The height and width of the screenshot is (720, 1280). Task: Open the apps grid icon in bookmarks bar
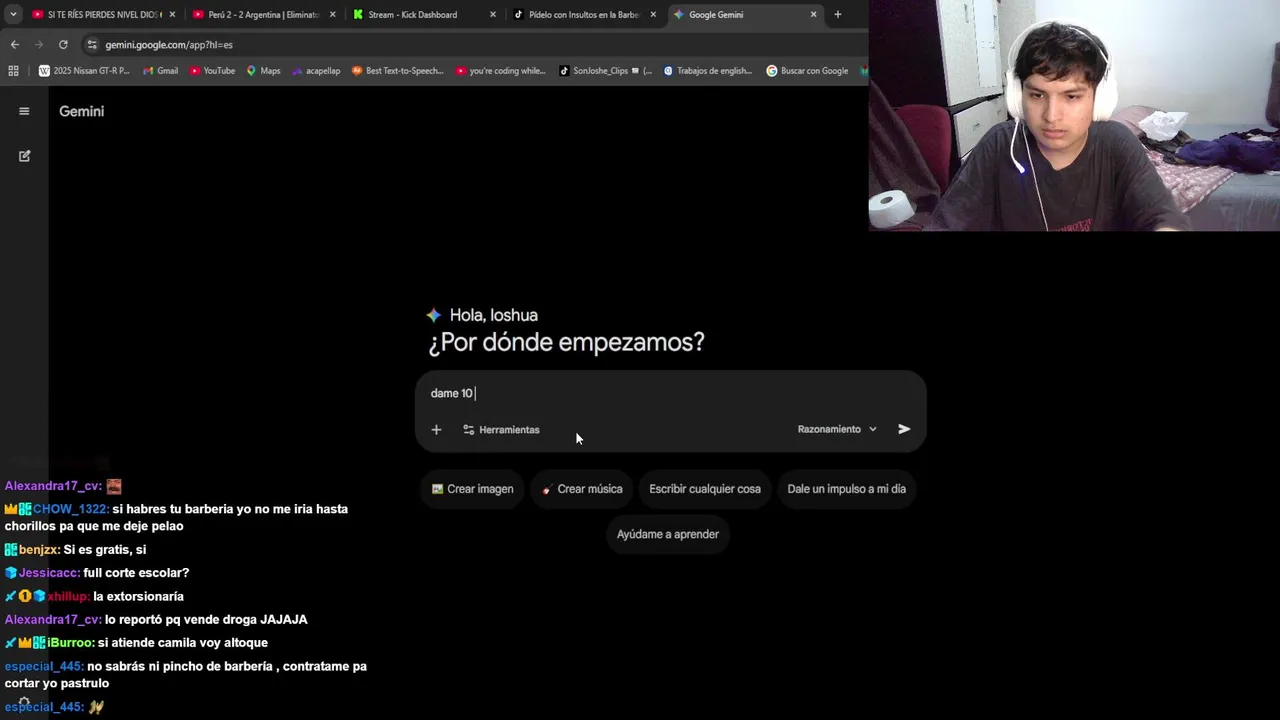[13, 71]
